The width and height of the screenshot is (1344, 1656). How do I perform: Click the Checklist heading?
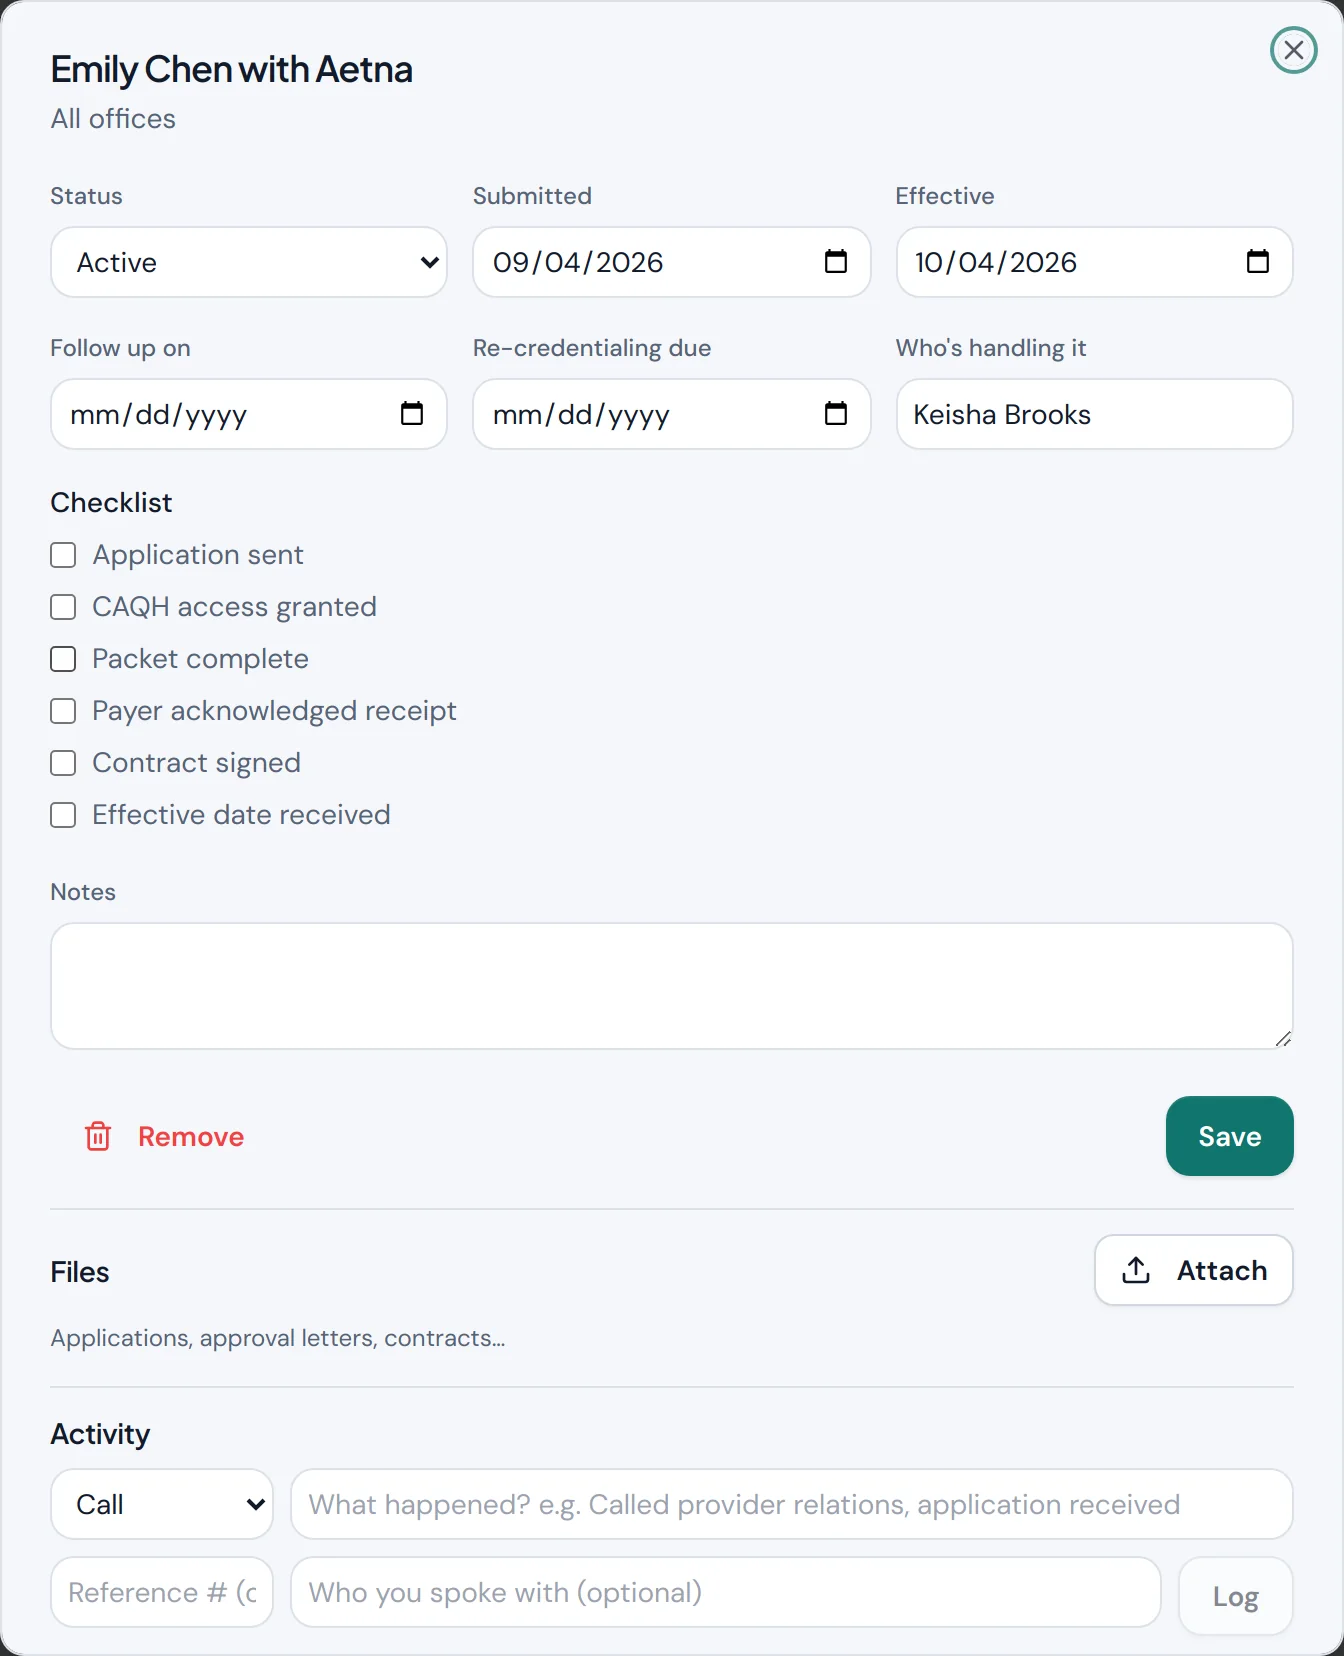[111, 502]
